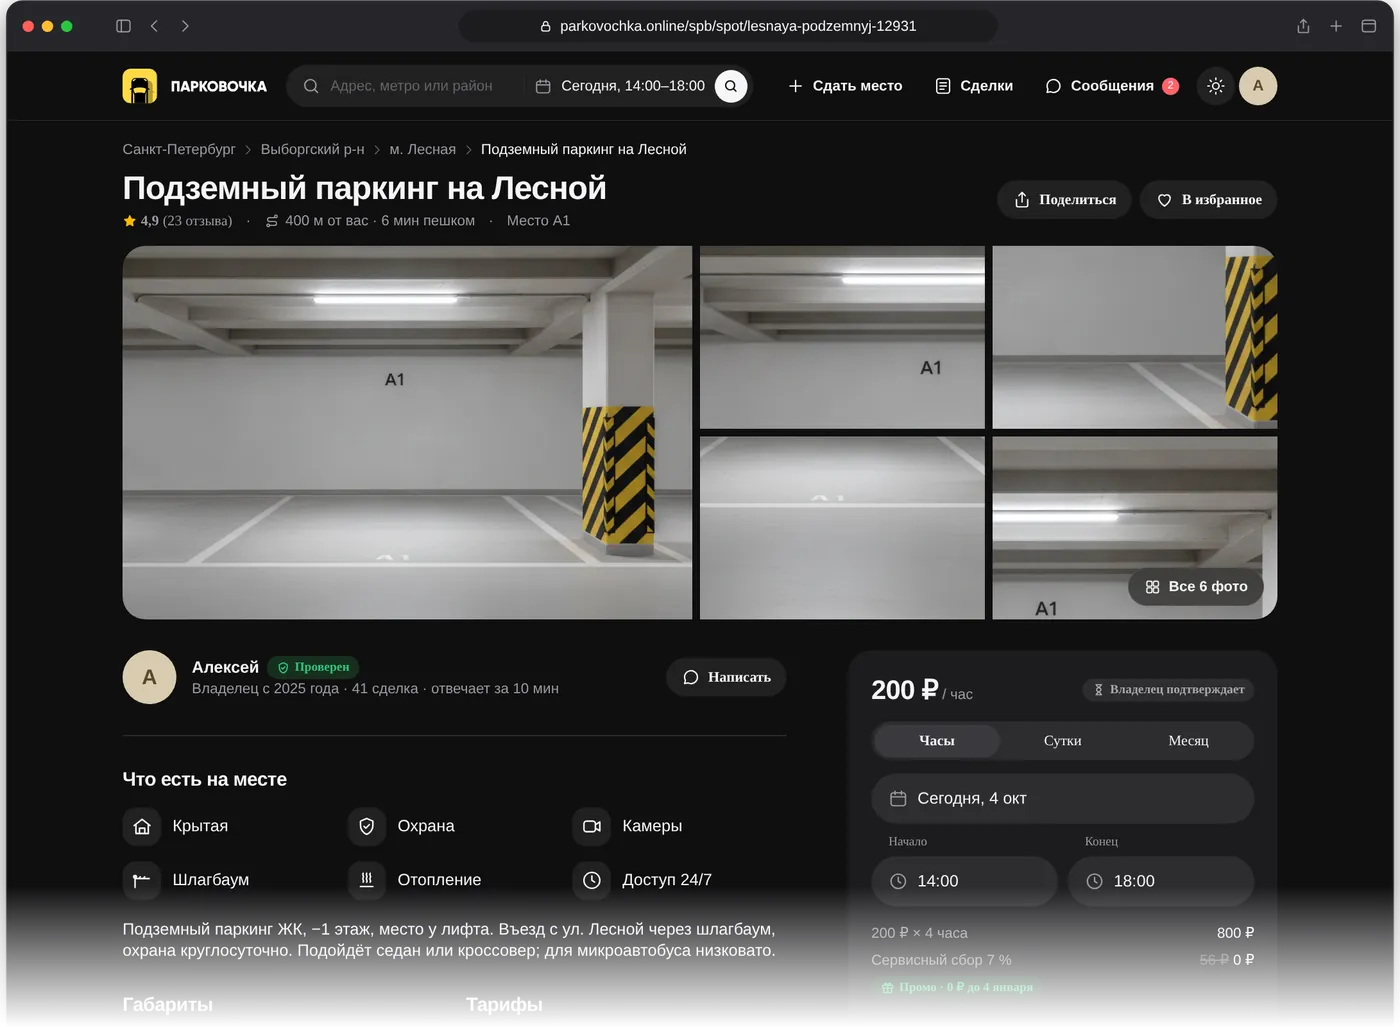Image resolution: width=1400 pixels, height=1027 pixels.
Task: Select the Часы pricing tab
Action: pos(937,741)
